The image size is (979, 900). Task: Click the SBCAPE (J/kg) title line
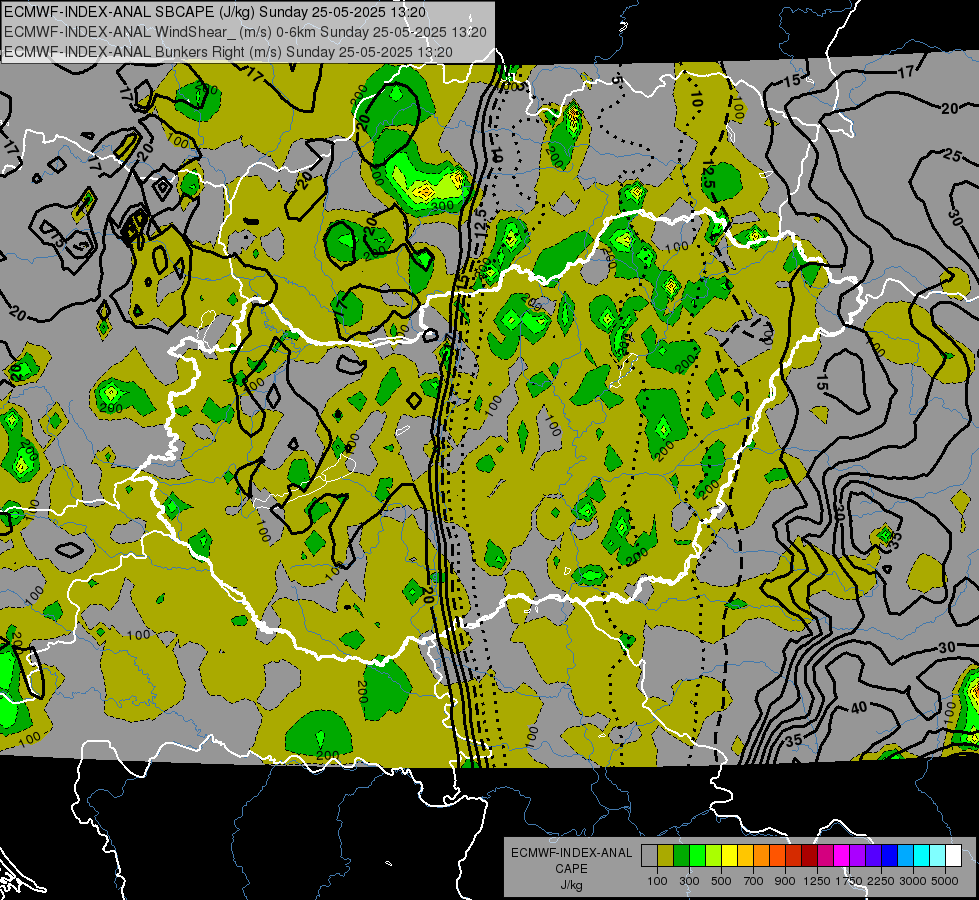[x=215, y=12]
